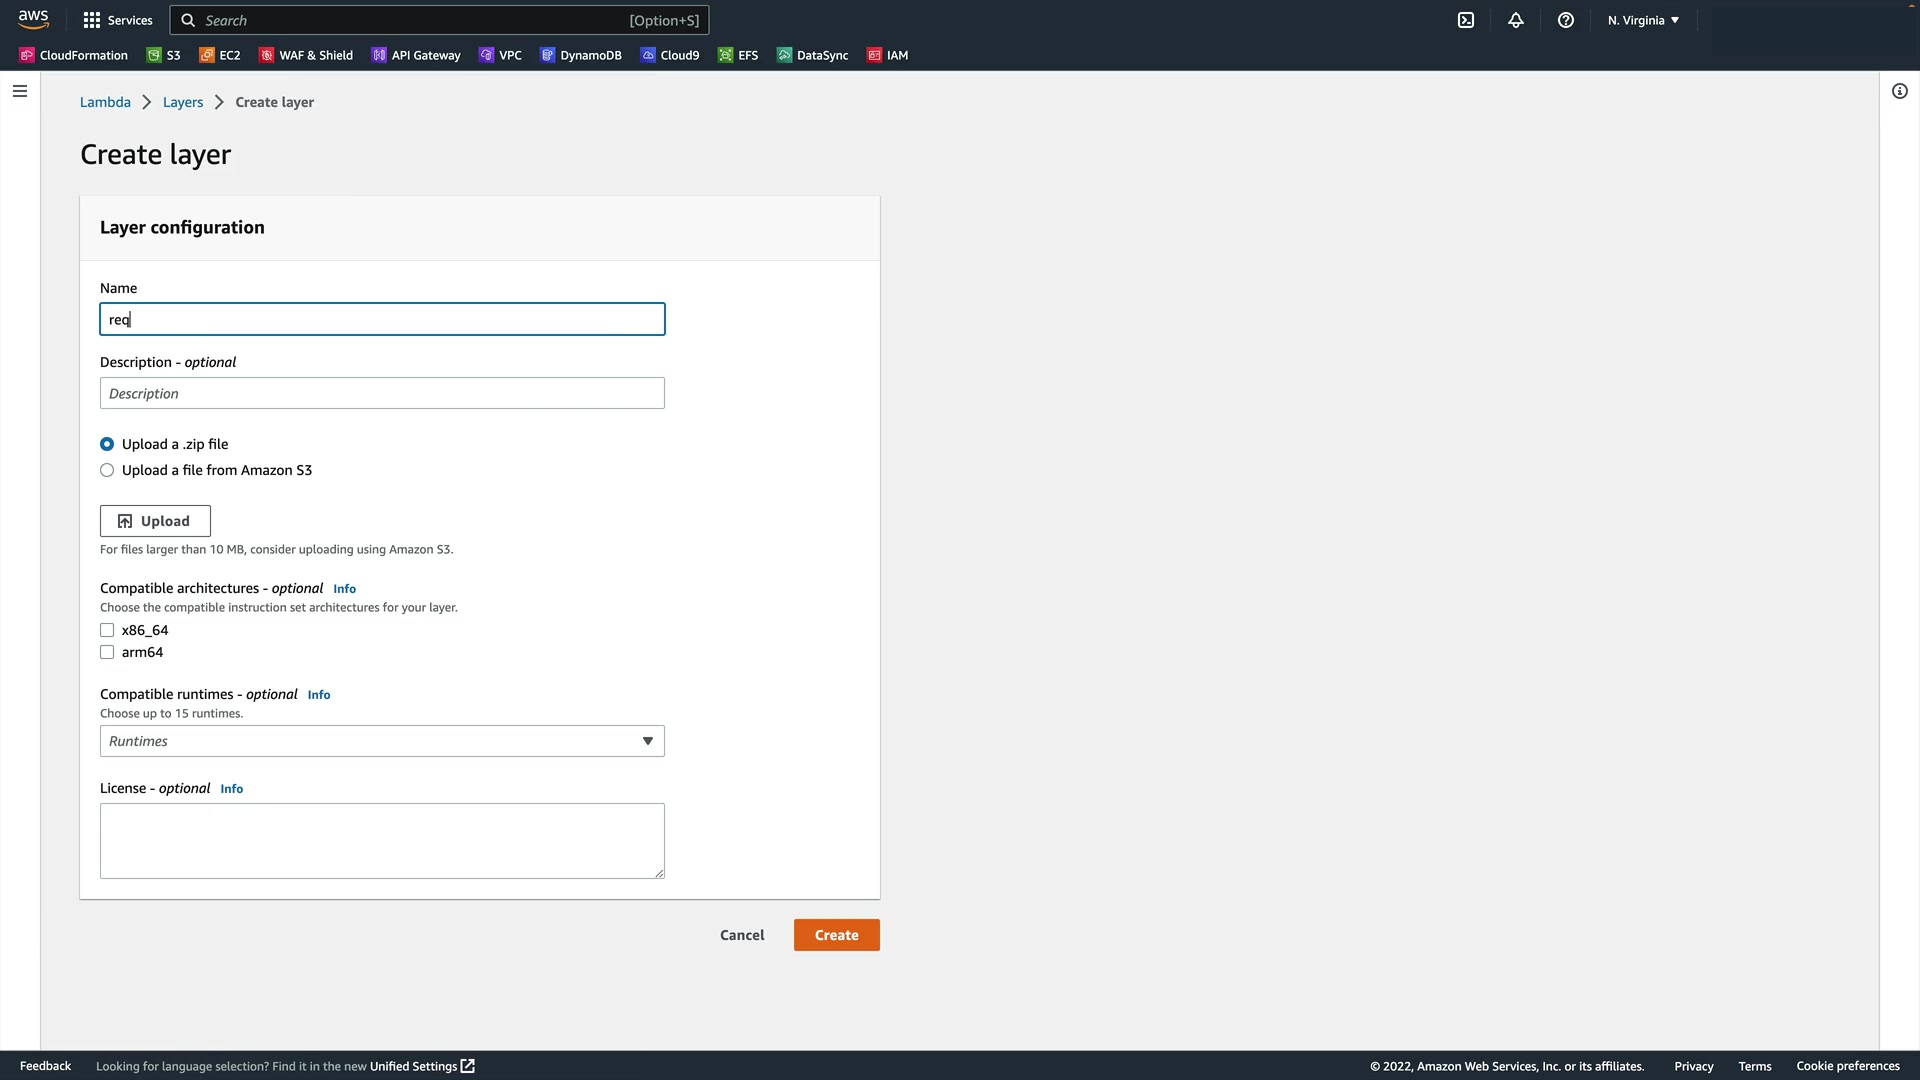Click the help question mark icon
This screenshot has height=1080, width=1920.
click(1566, 20)
